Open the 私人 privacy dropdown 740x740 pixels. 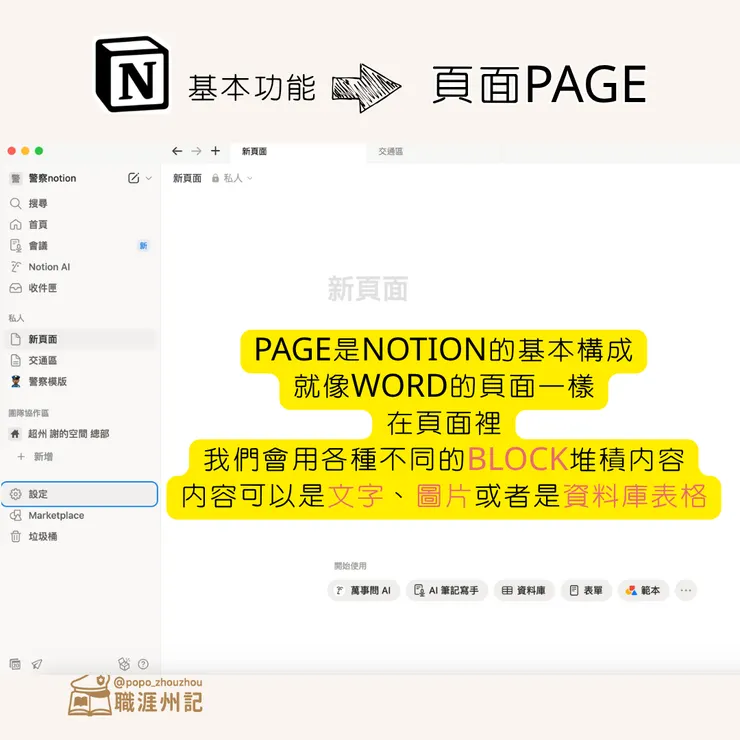[x=232, y=178]
